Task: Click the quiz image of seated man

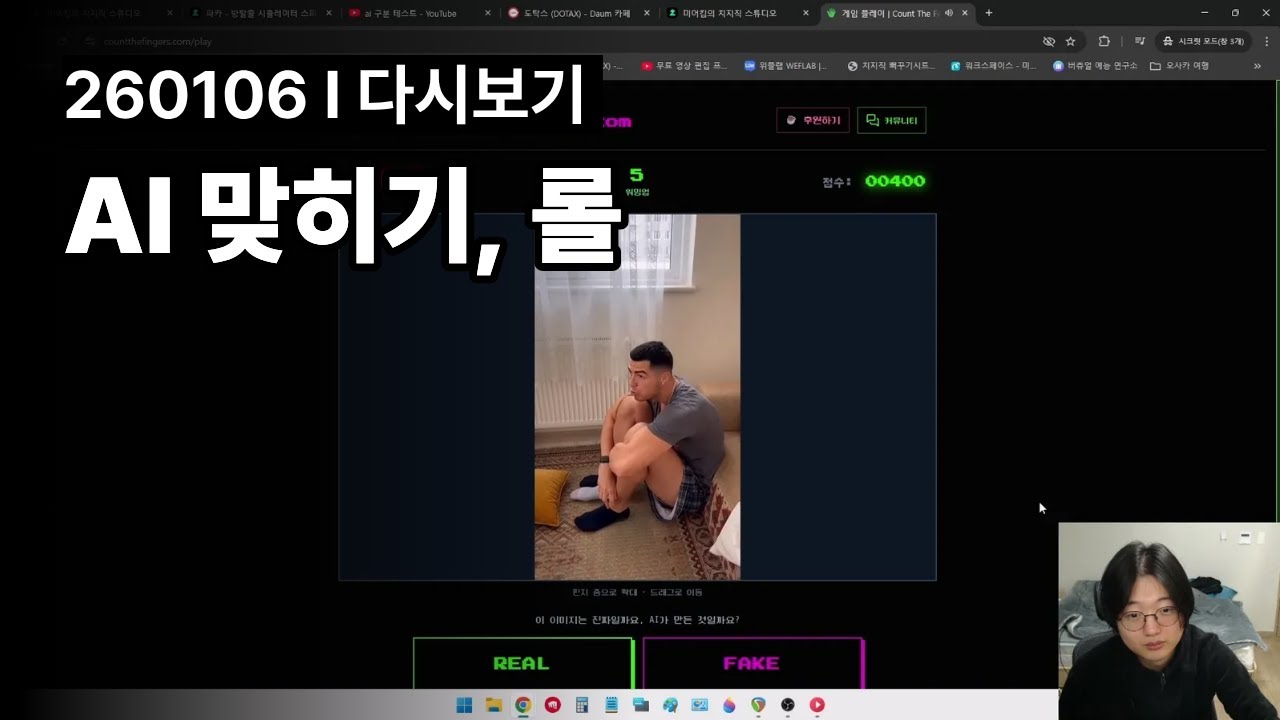Action: coord(637,396)
